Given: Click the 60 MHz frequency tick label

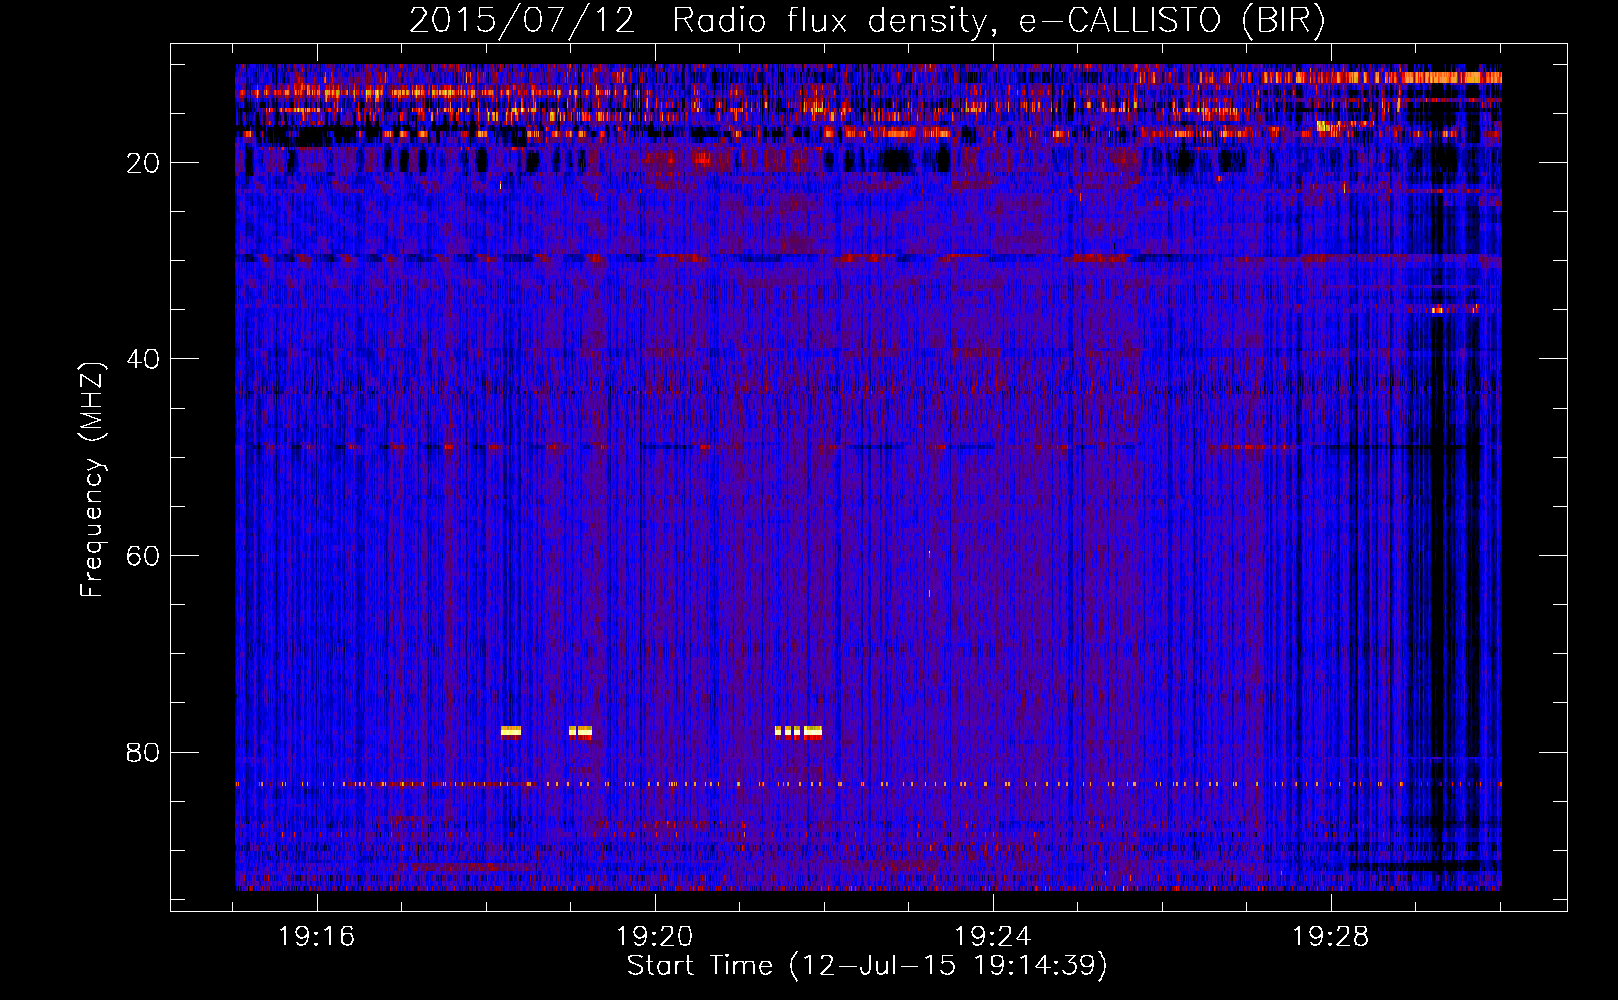Looking at the screenshot, I should click(x=143, y=556).
